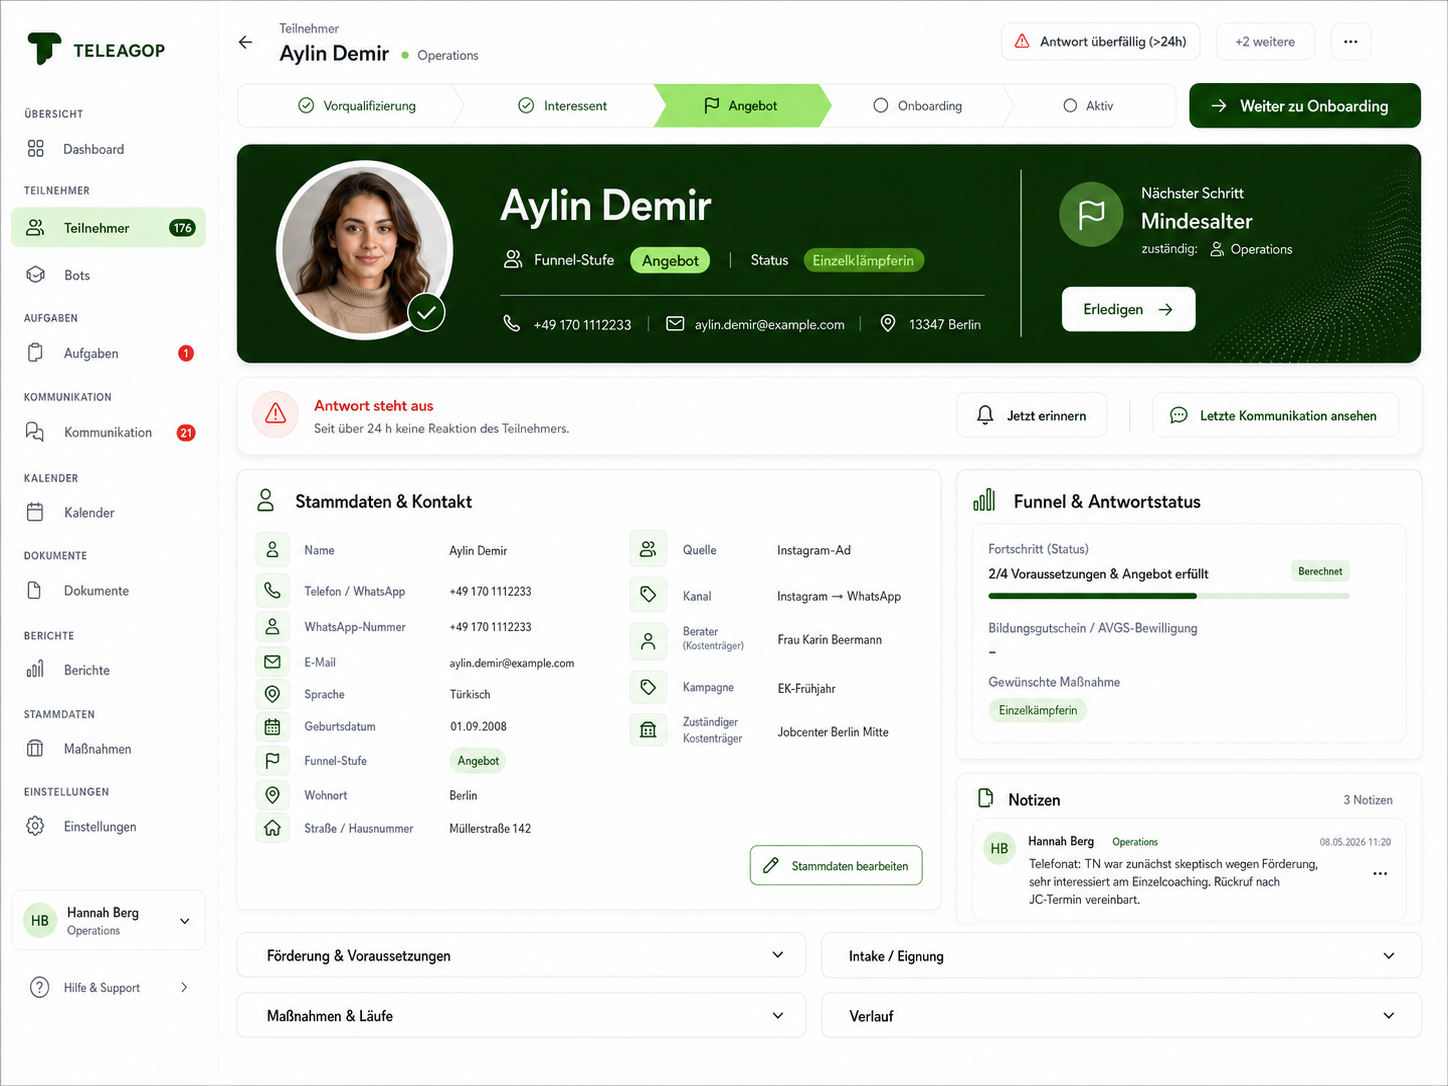Image resolution: width=1448 pixels, height=1086 pixels.
Task: Click the bar chart icon of Funnel & Antwortstatus
Action: tap(984, 500)
